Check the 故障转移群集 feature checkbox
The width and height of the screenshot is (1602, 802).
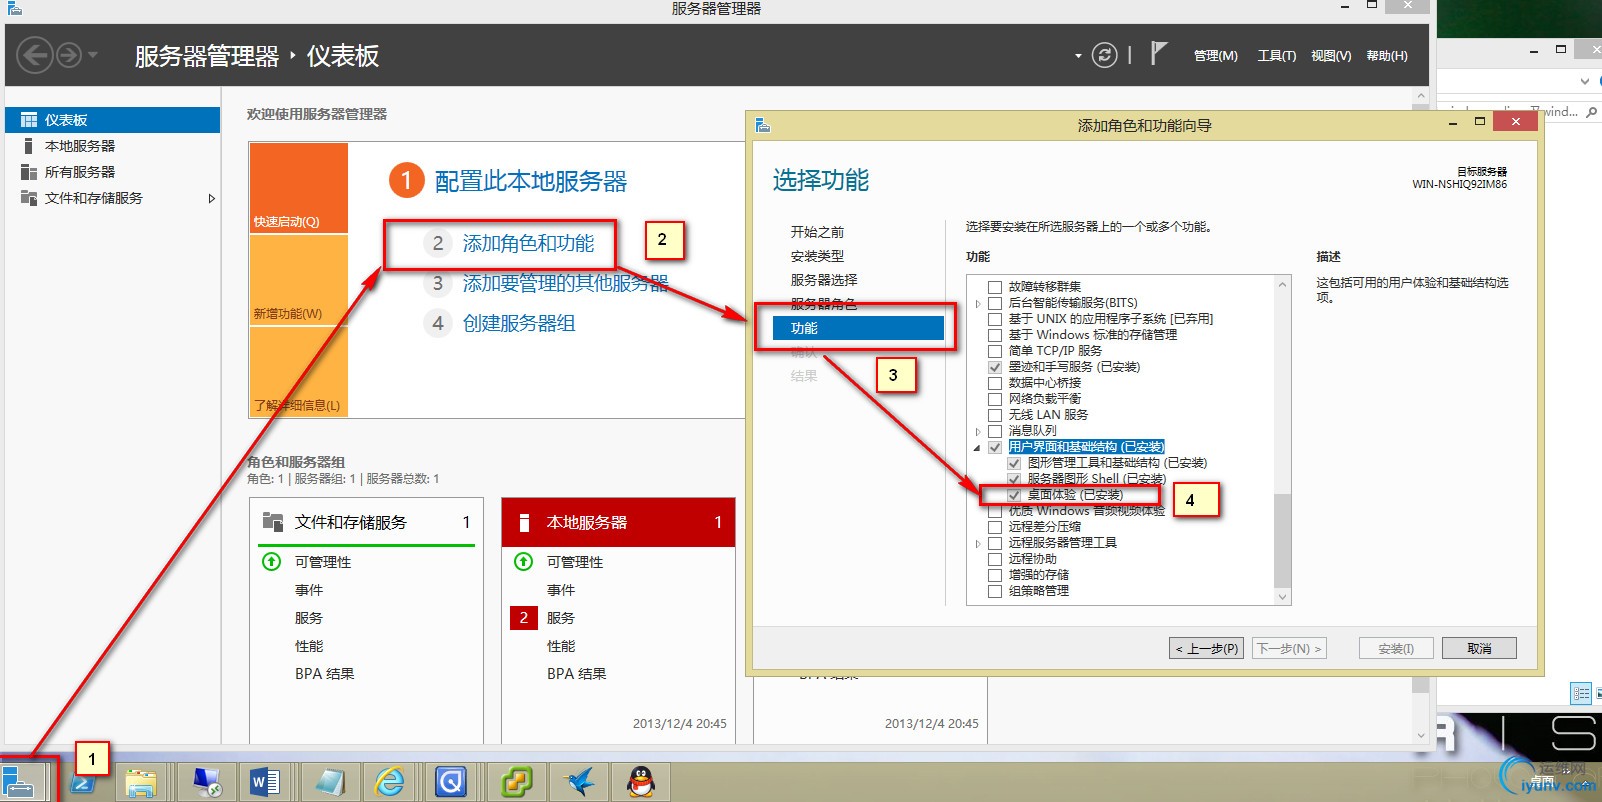click(995, 287)
